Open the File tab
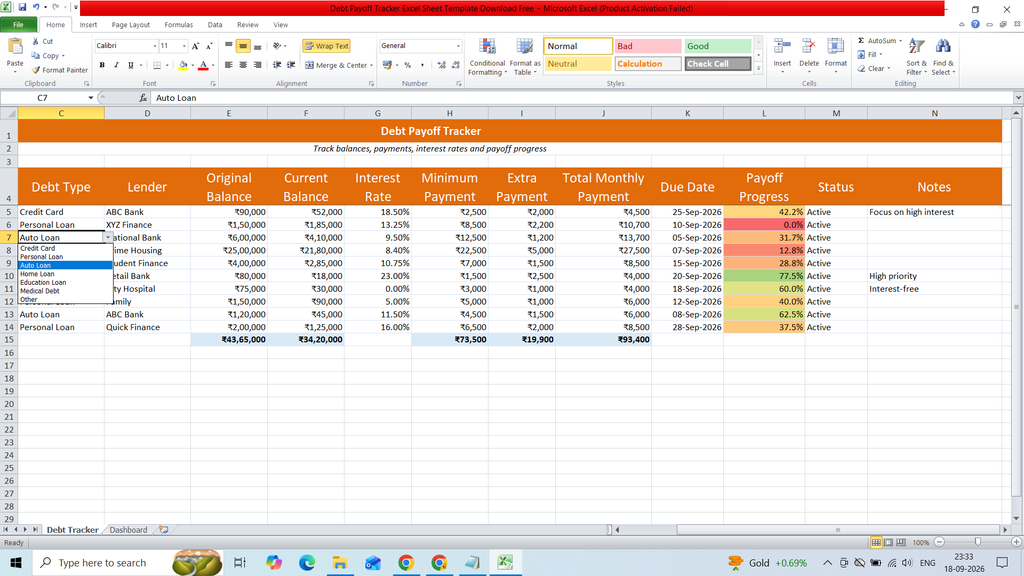 pos(18,25)
